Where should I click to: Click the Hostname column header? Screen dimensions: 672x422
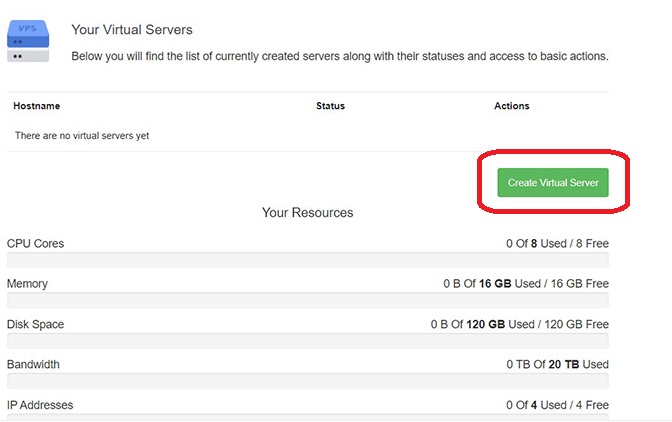pyautogui.click(x=38, y=106)
